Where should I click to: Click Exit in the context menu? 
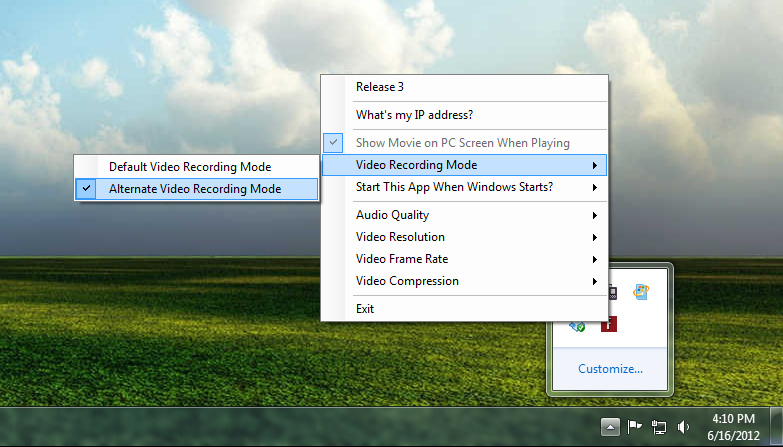tap(365, 309)
